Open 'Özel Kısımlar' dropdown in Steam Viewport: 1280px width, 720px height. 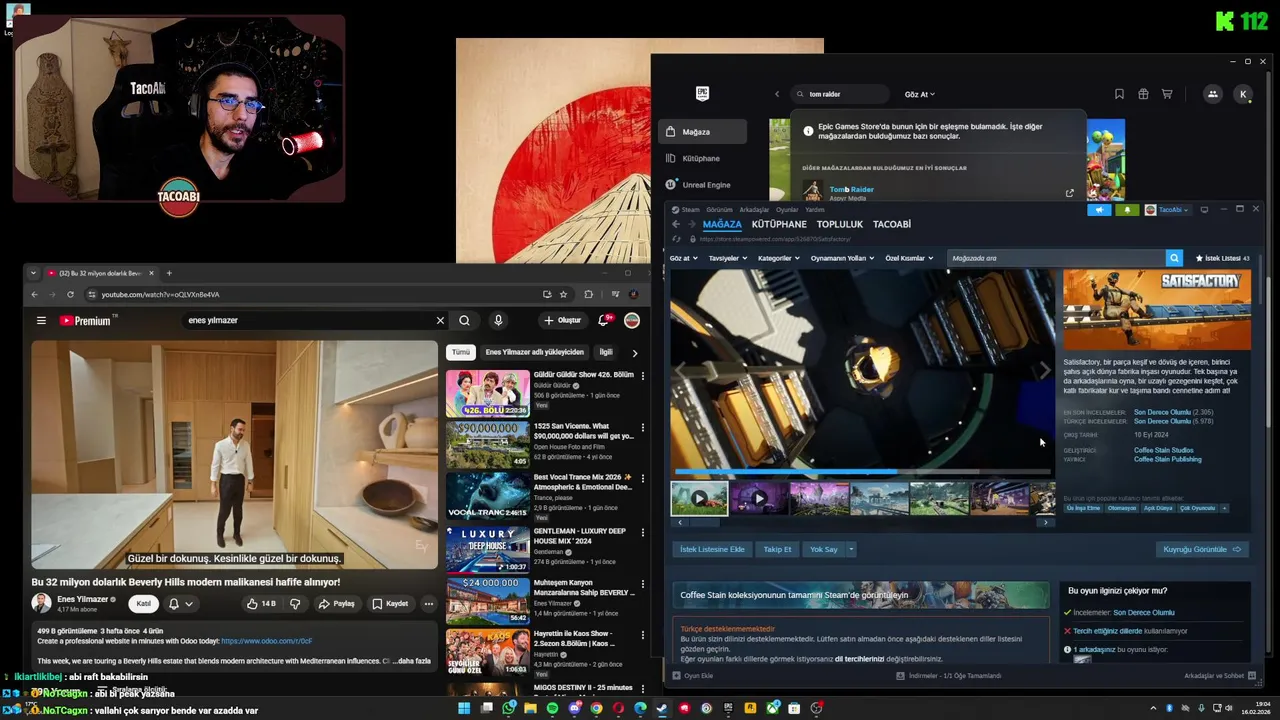tap(909, 258)
